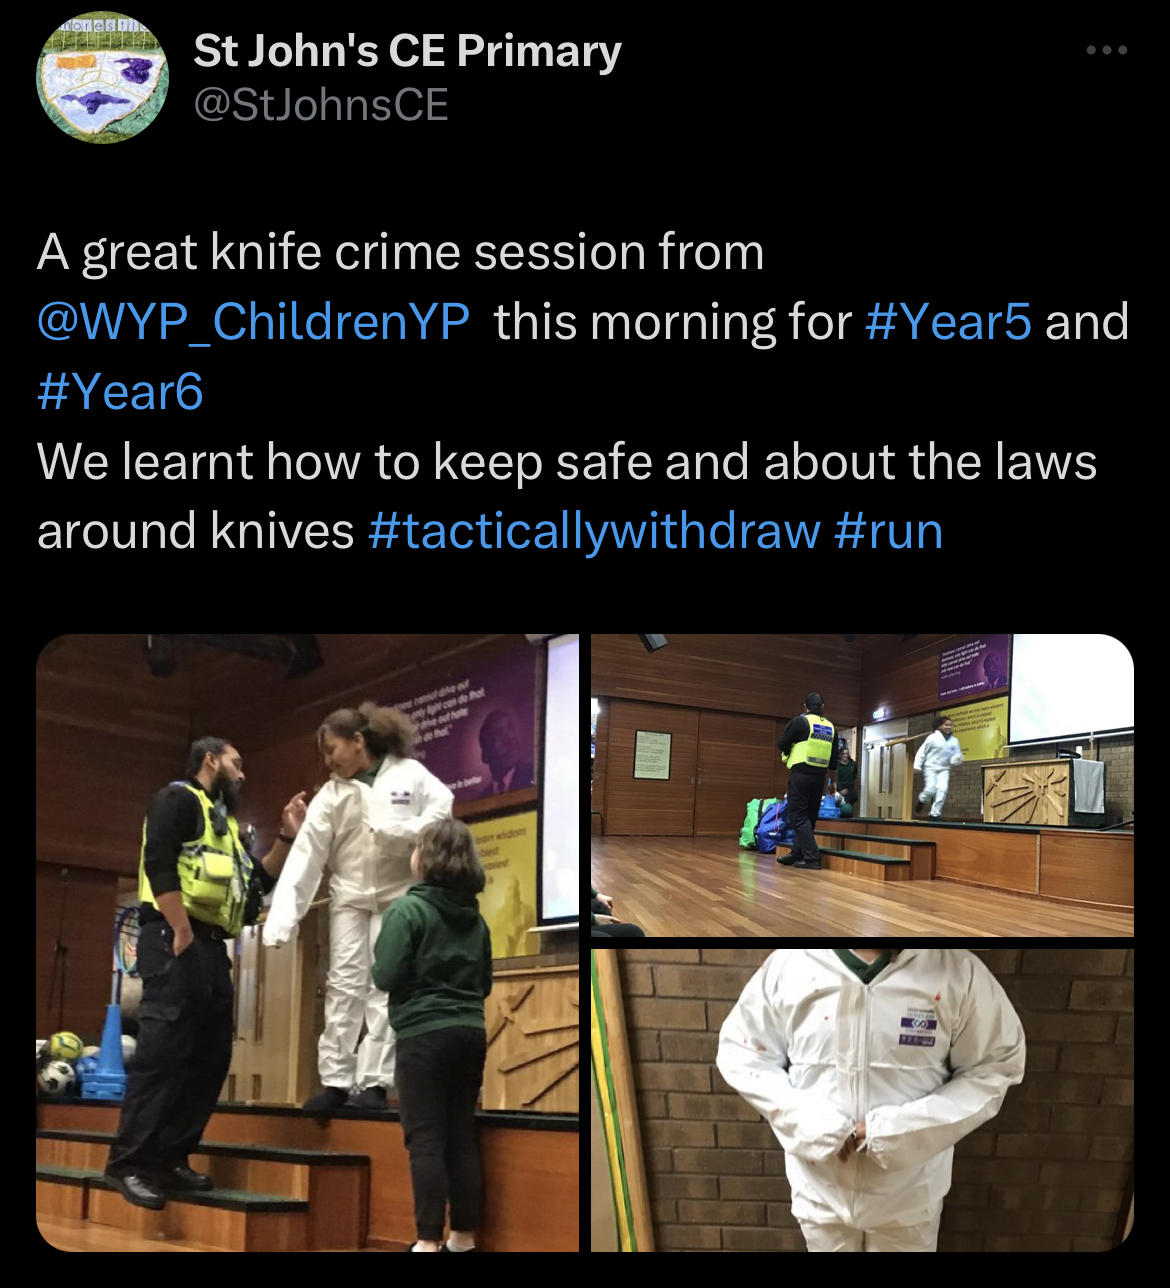This screenshot has width=1170, height=1288.
Task: Open the bottom-right photo of the white coverall
Action: tap(862, 1100)
